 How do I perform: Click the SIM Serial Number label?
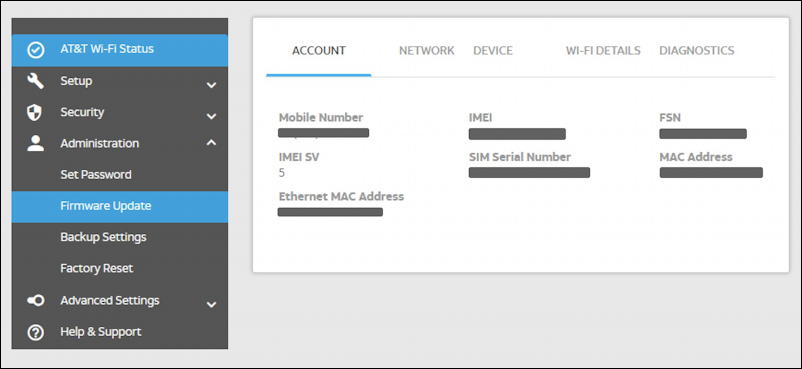520,157
